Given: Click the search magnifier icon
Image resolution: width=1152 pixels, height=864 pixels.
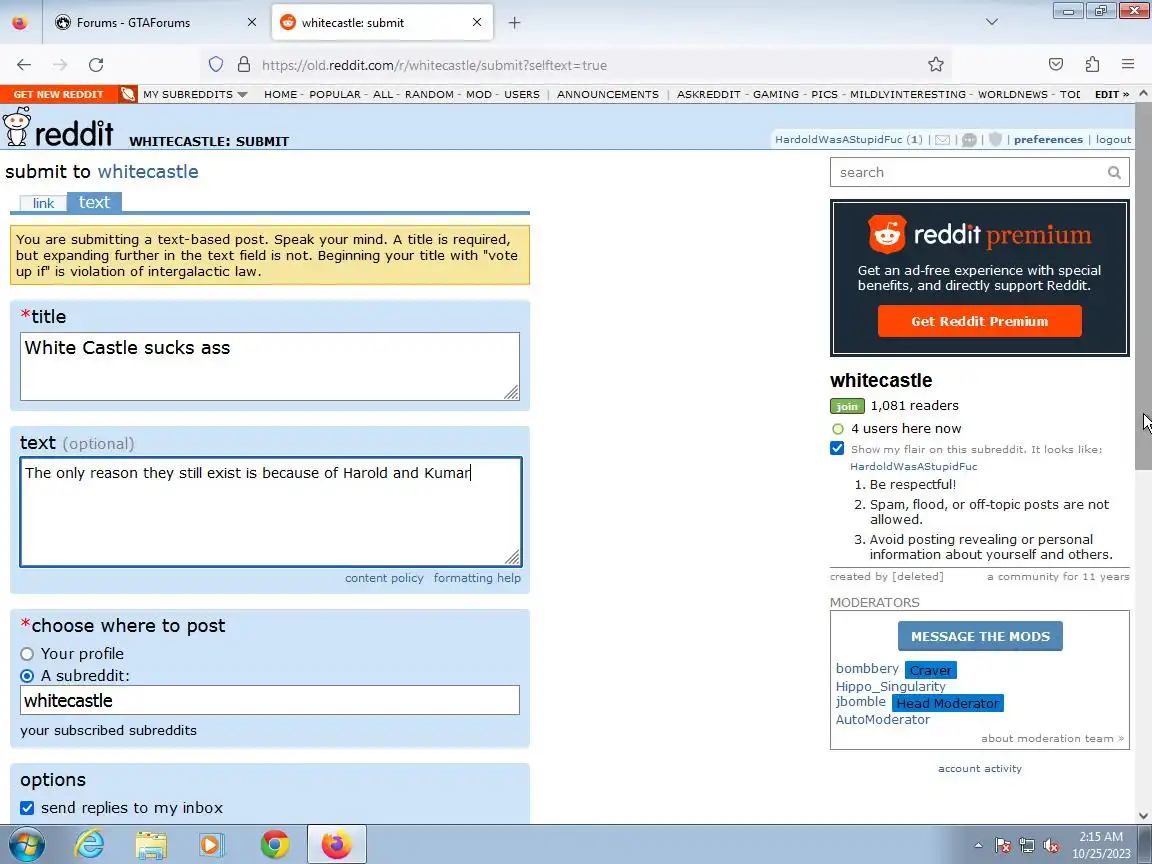Looking at the screenshot, I should pos(1115,173).
